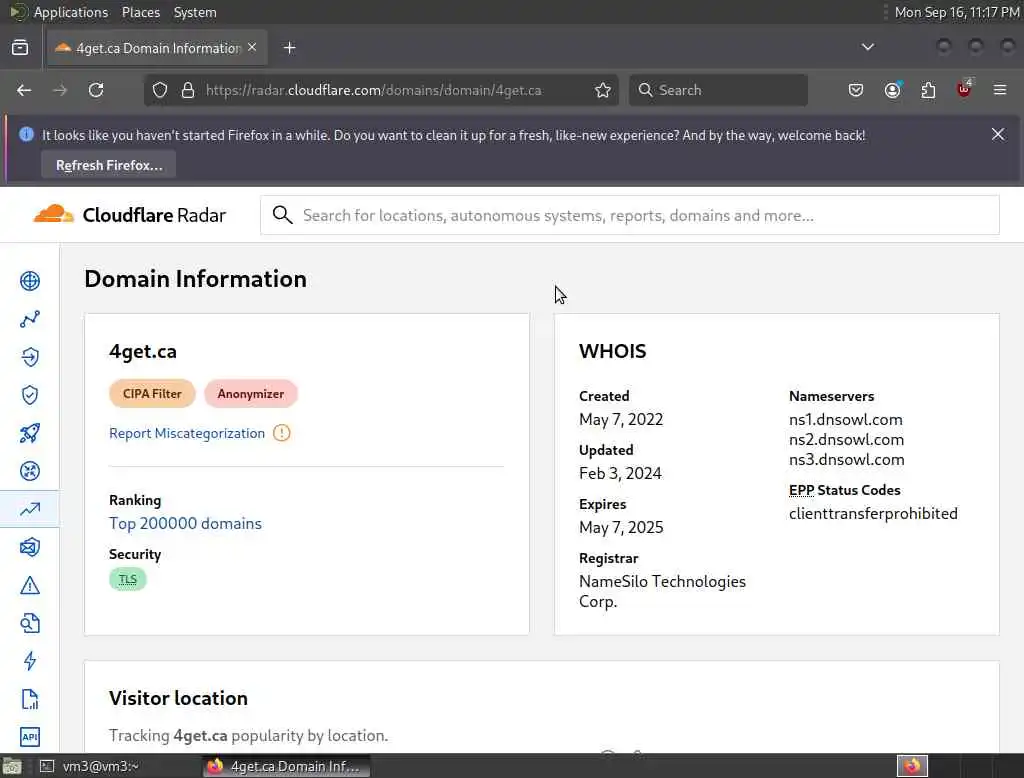Open the Firefox hamburger application menu
The height and width of the screenshot is (778, 1024).
[x=999, y=90]
